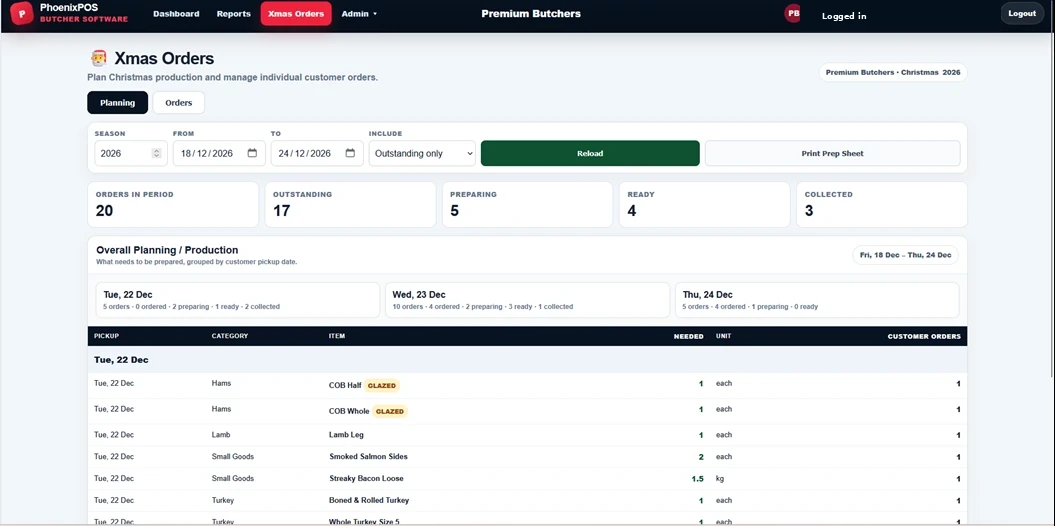Screen dimensions: 1055x526
Task: Click the To date field 24/12/2026
Action: pyautogui.click(x=317, y=153)
